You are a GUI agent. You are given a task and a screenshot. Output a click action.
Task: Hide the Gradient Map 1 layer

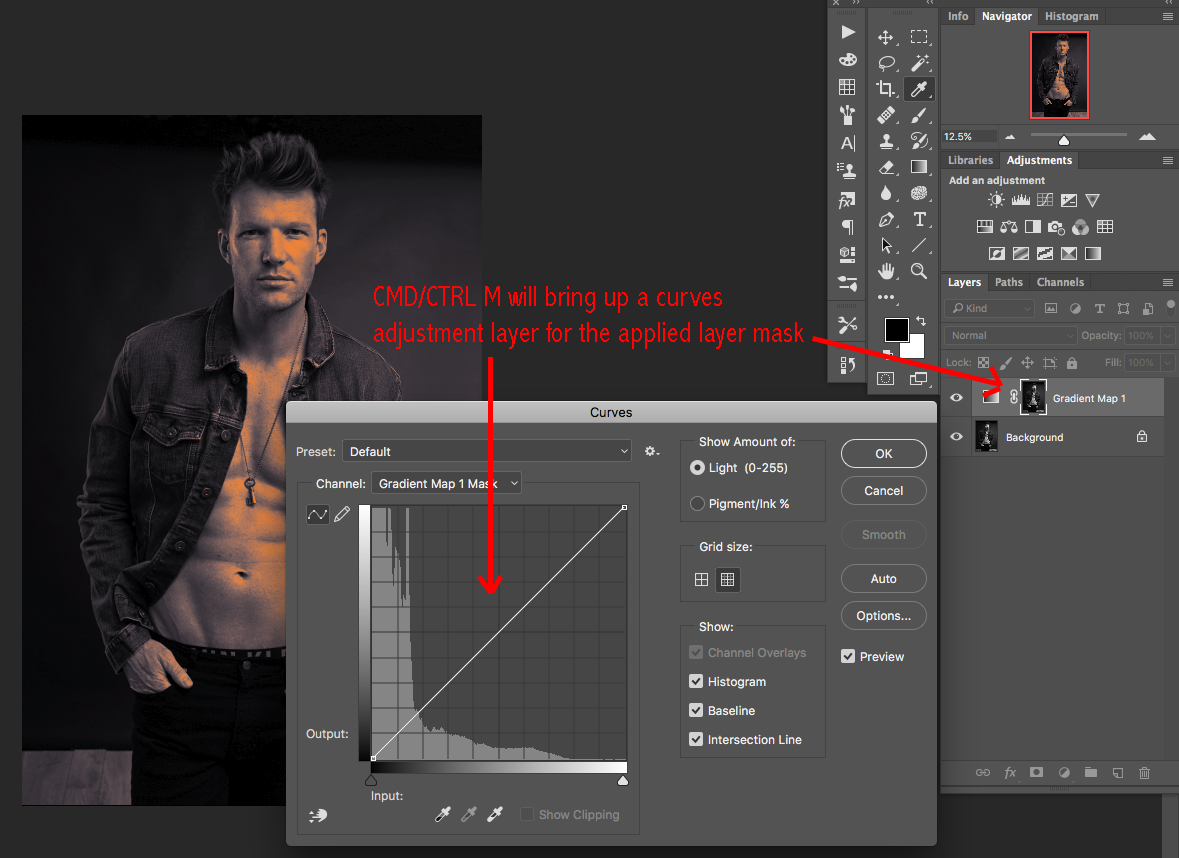tap(957, 398)
